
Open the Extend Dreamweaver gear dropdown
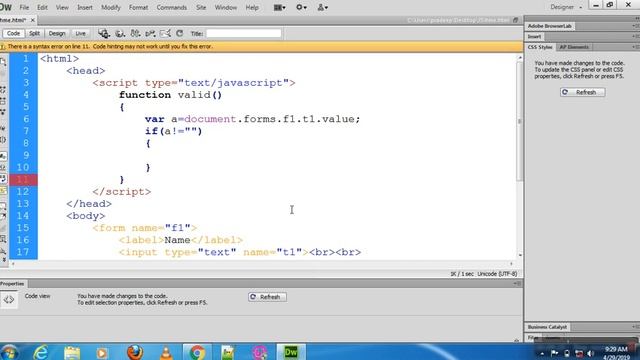click(x=301, y=7)
